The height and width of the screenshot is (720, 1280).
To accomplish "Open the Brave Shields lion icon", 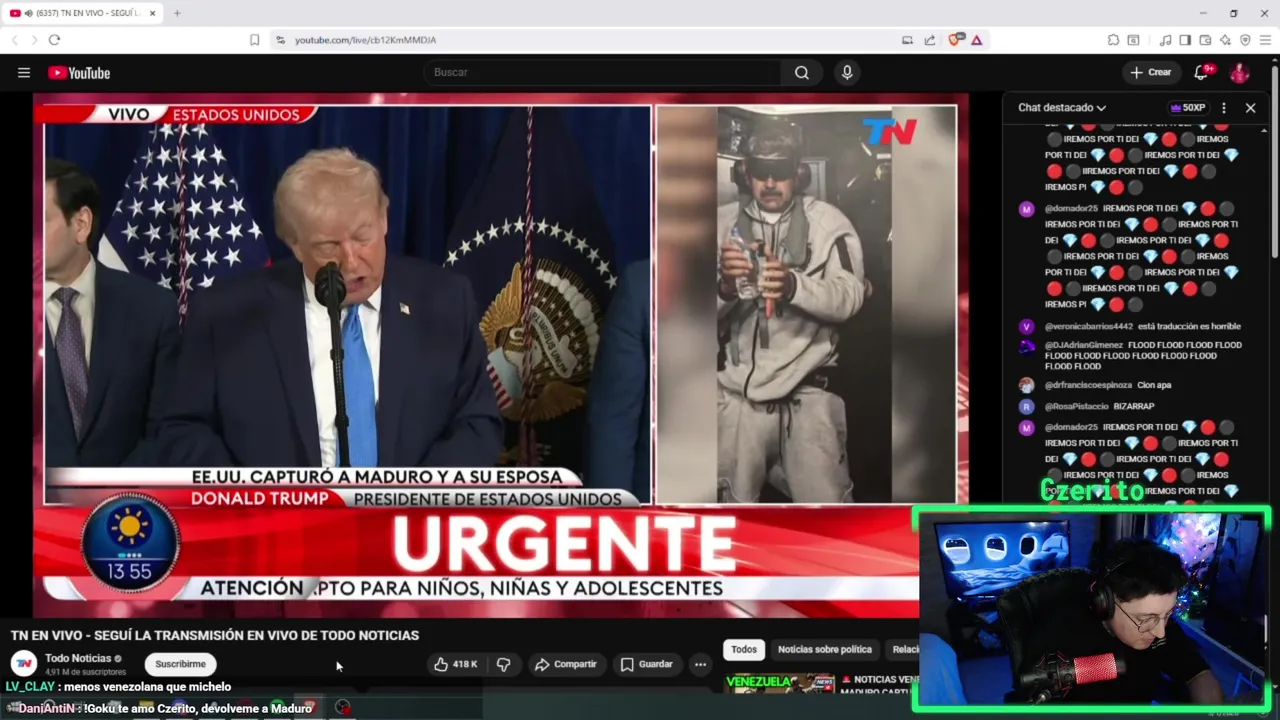I will (955, 40).
